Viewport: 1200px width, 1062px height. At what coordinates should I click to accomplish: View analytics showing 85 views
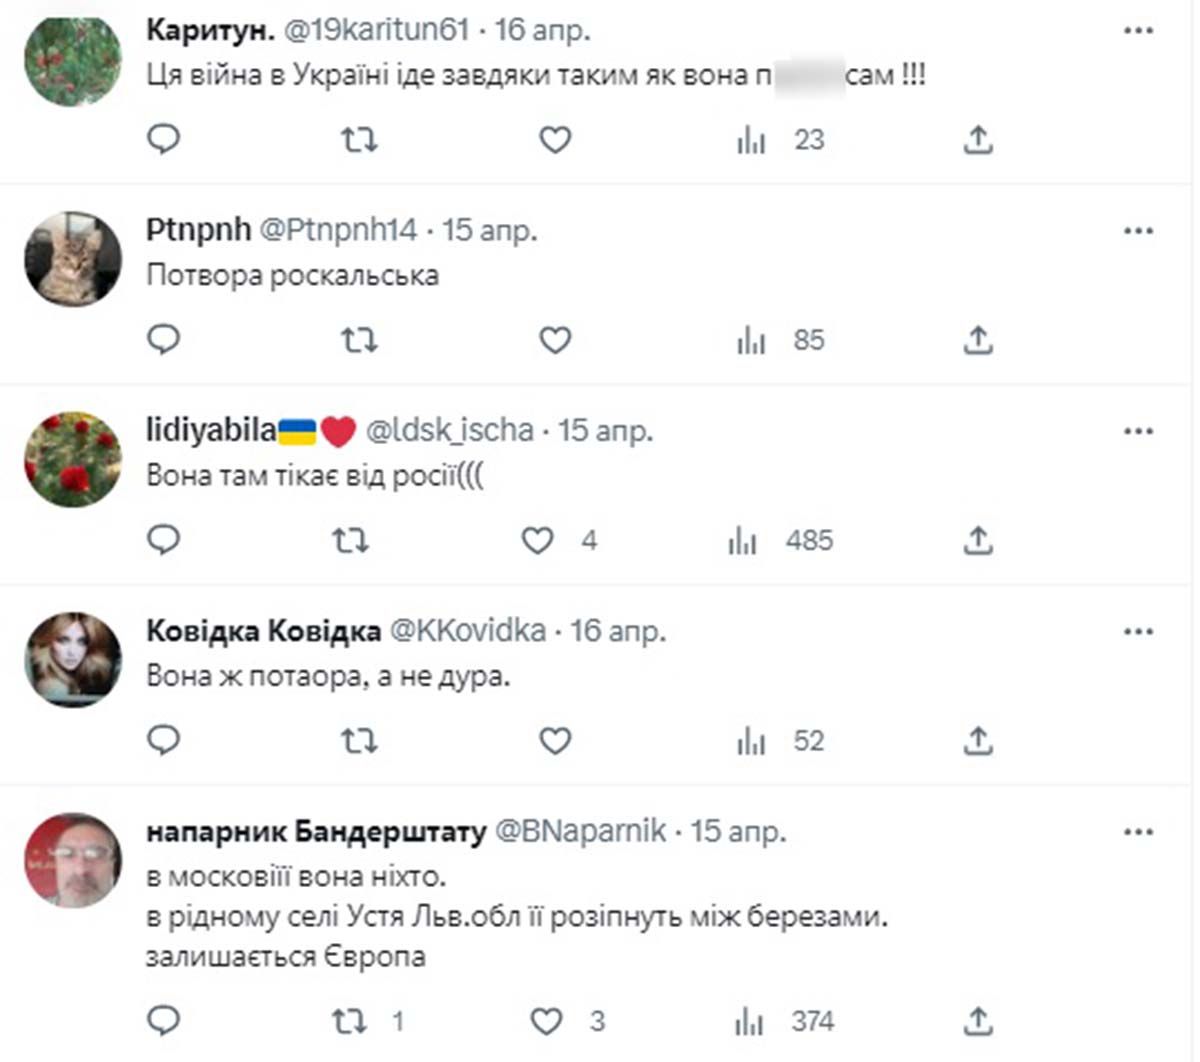[x=751, y=340]
